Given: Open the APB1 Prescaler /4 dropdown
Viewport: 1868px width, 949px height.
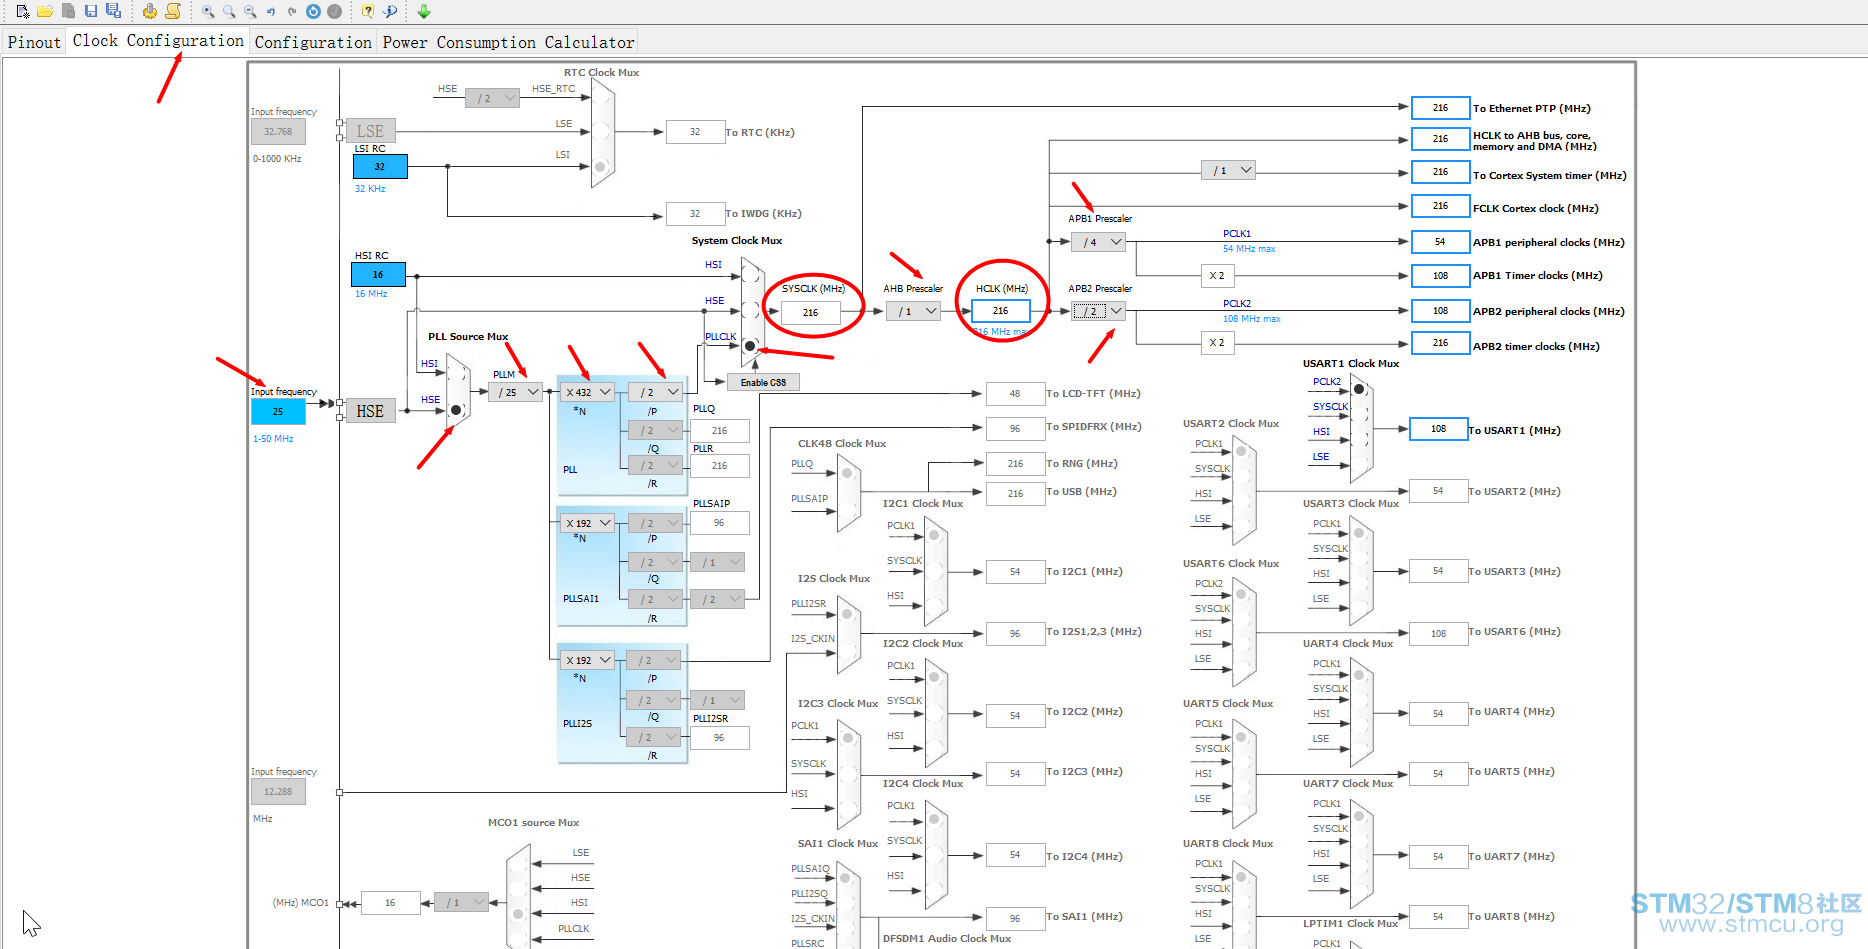Looking at the screenshot, I should click(x=1098, y=242).
